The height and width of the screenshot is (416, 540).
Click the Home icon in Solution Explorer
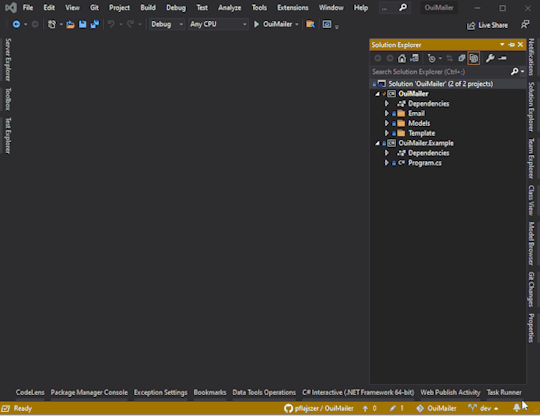click(x=402, y=59)
